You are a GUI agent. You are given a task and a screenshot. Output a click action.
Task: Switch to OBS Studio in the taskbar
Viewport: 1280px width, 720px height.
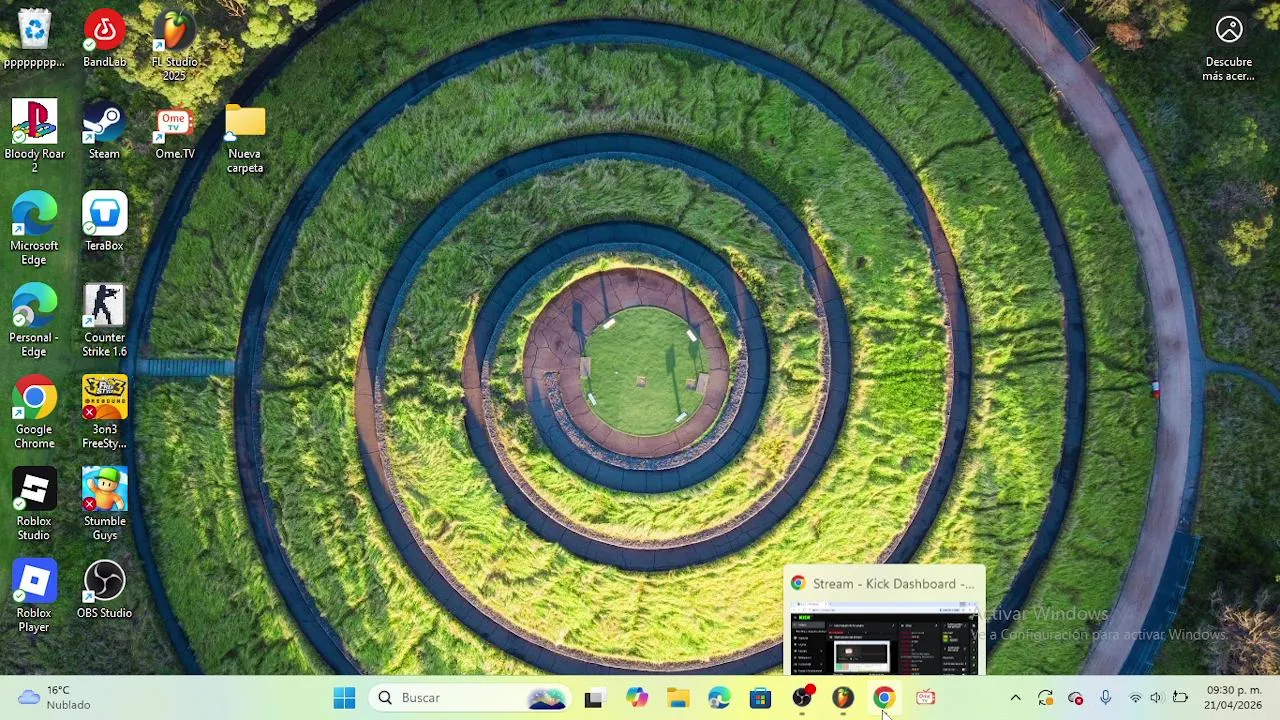(x=802, y=698)
